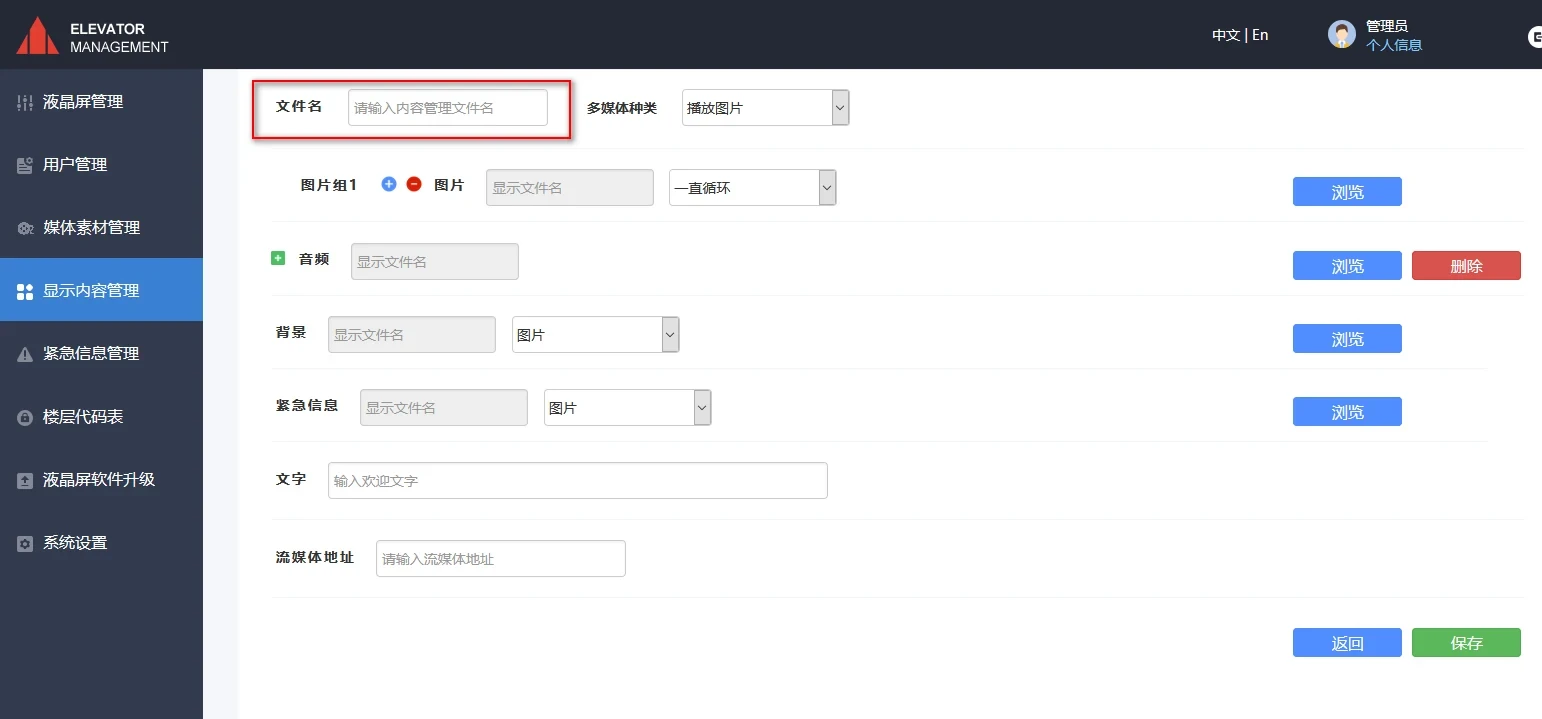
Task: Open 用户管理 menu
Action: point(101,165)
